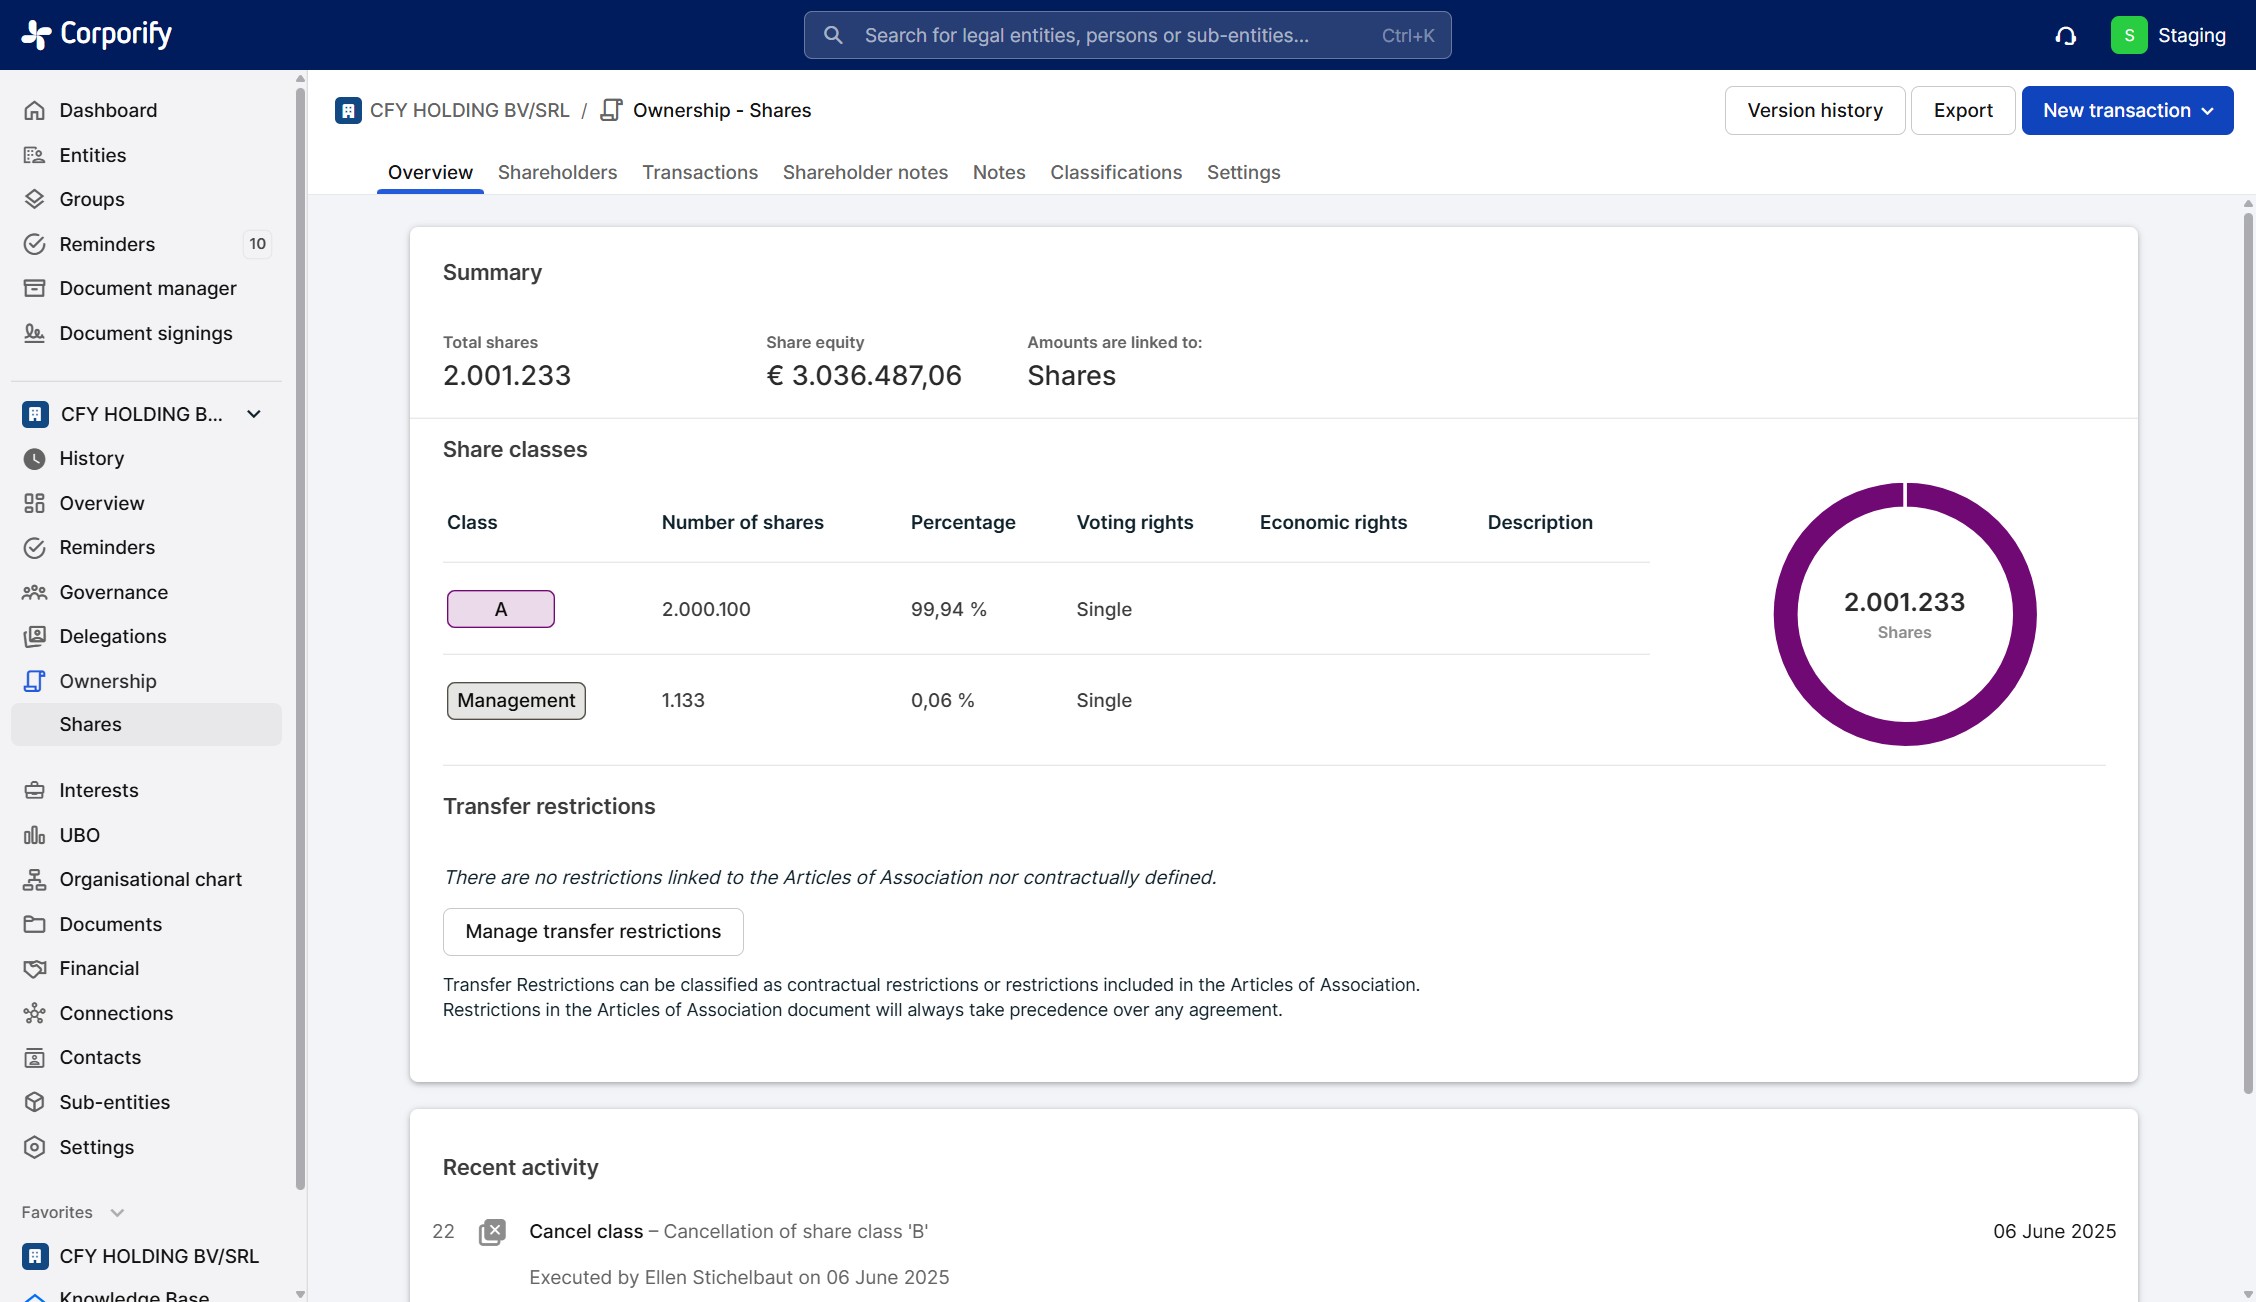Click the Organisational chart icon

(35, 879)
